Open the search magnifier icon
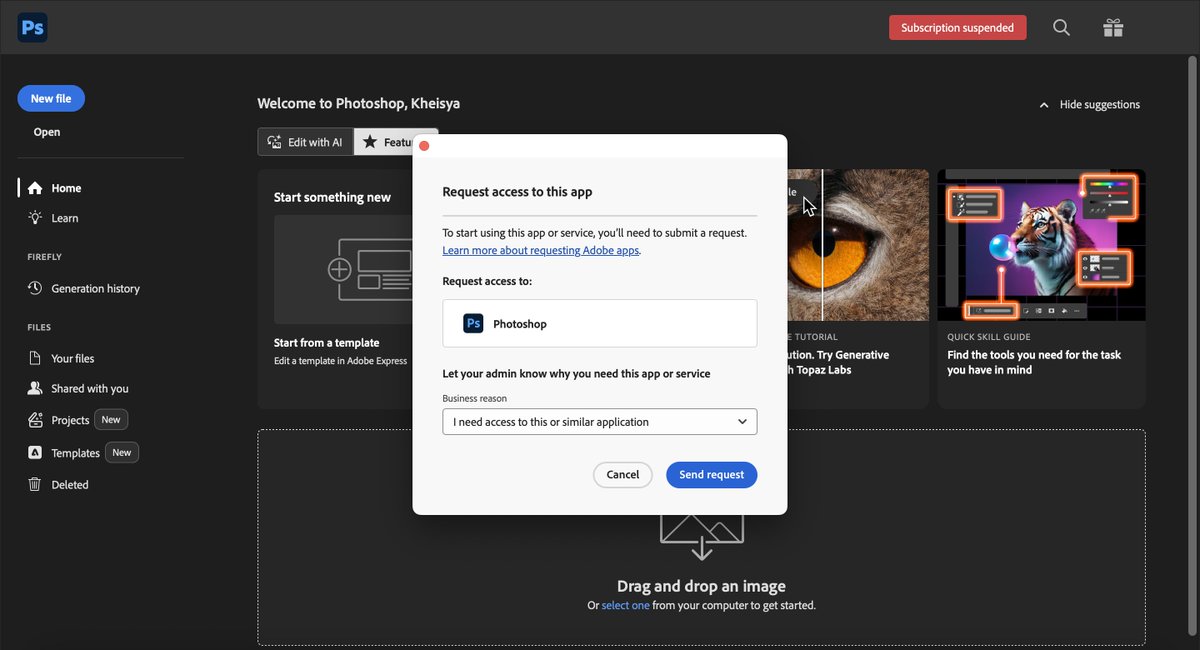 (x=1062, y=28)
